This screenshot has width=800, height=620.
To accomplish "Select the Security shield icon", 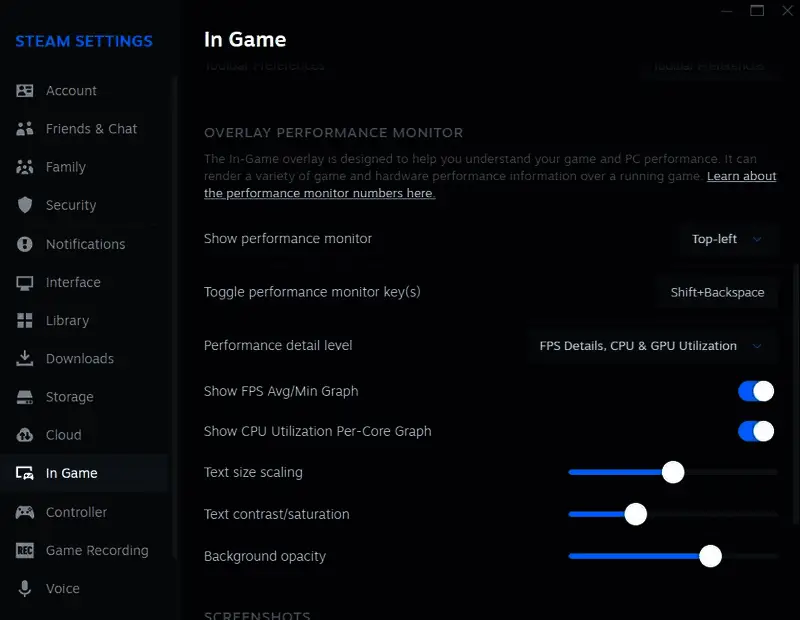I will [x=25, y=205].
